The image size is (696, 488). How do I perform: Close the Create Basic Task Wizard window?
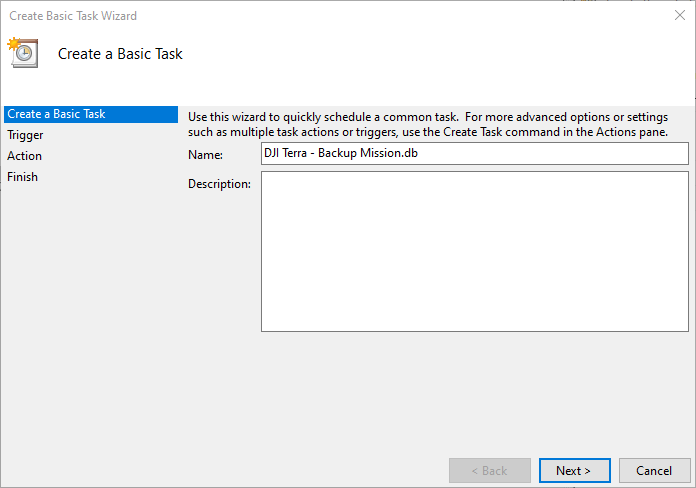680,16
